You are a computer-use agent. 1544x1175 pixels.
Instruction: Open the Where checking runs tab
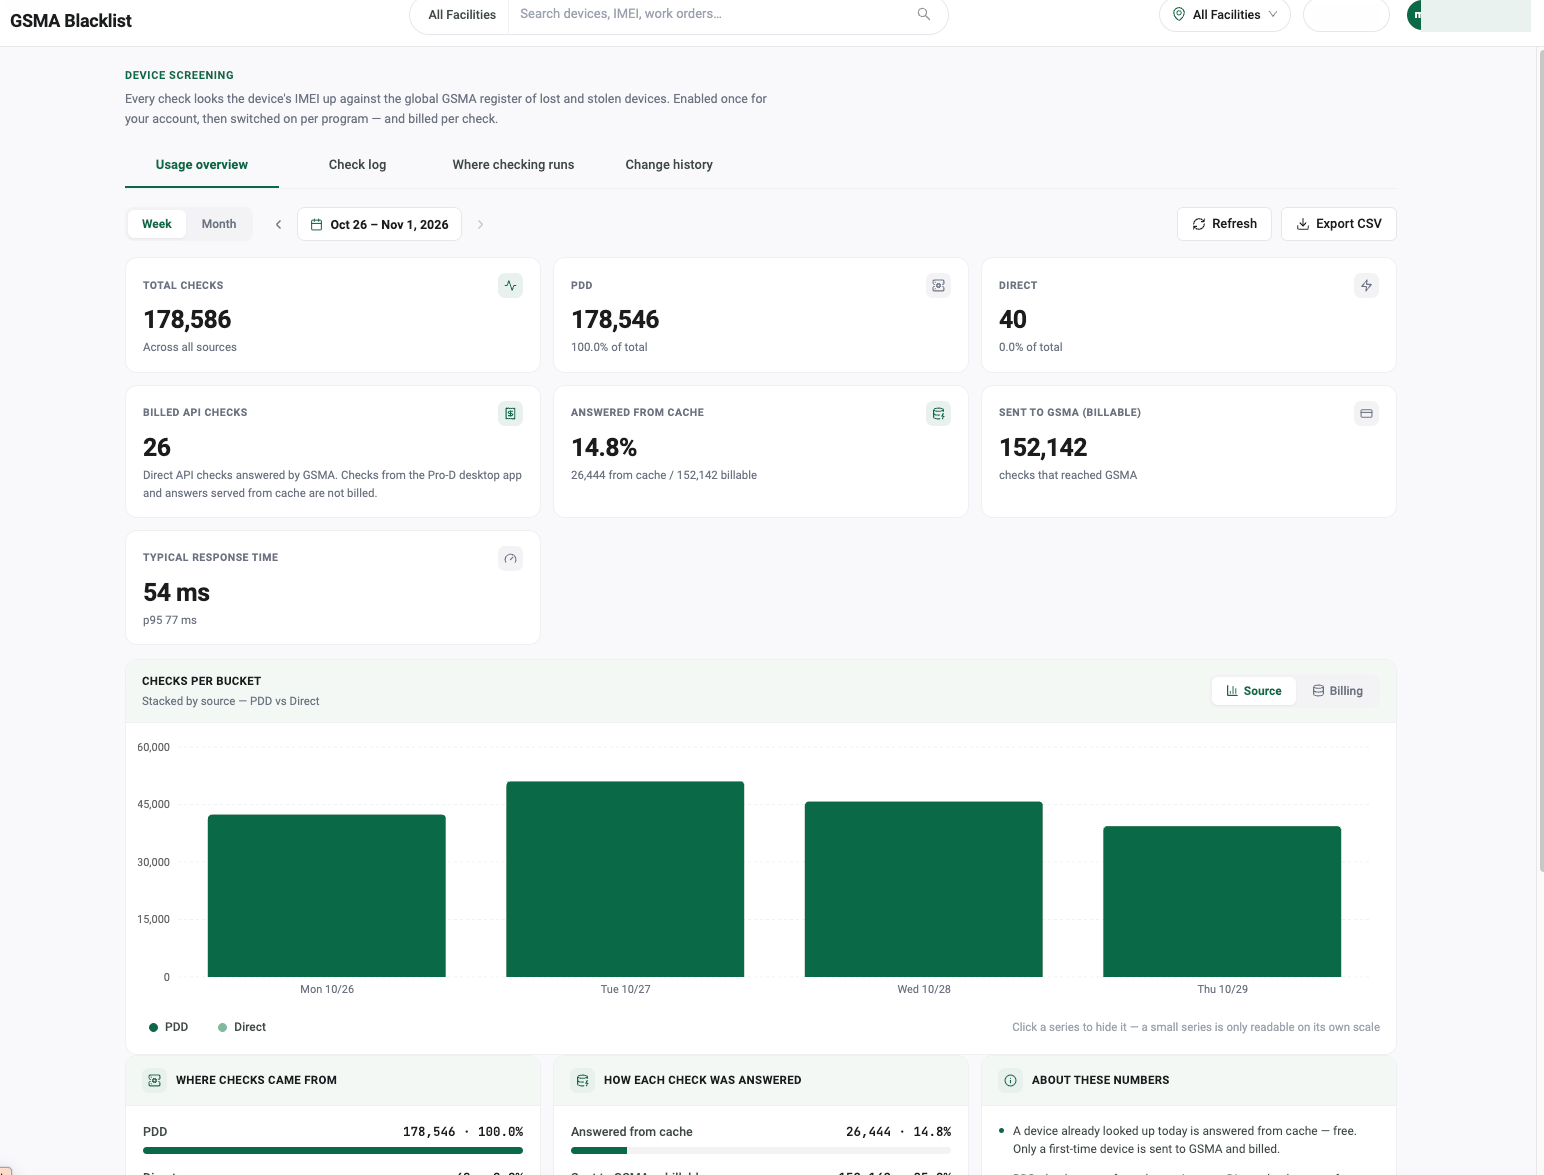coord(513,165)
